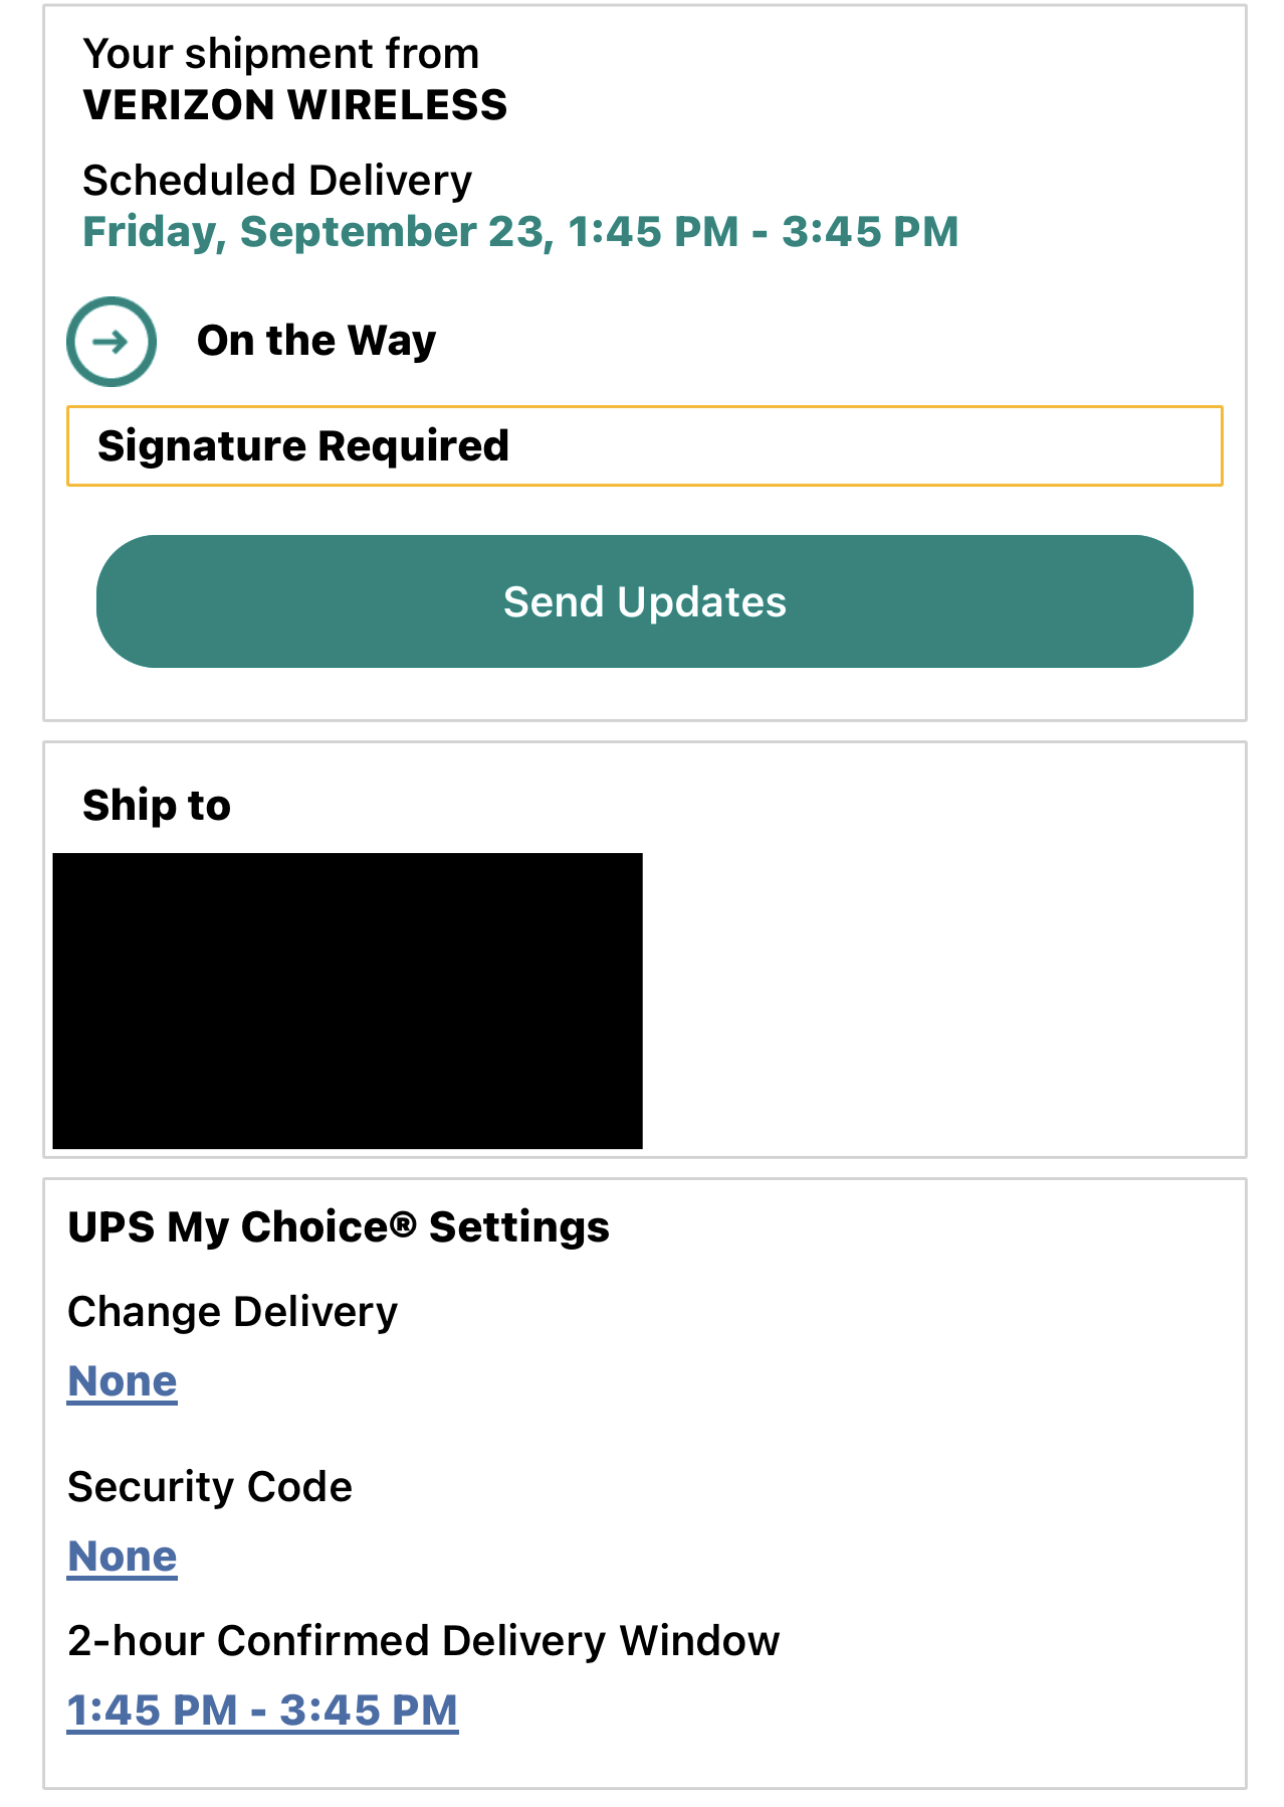Image resolution: width=1284 pixels, height=1807 pixels.
Task: Open the None link under Change Delivery
Action: 122,1381
